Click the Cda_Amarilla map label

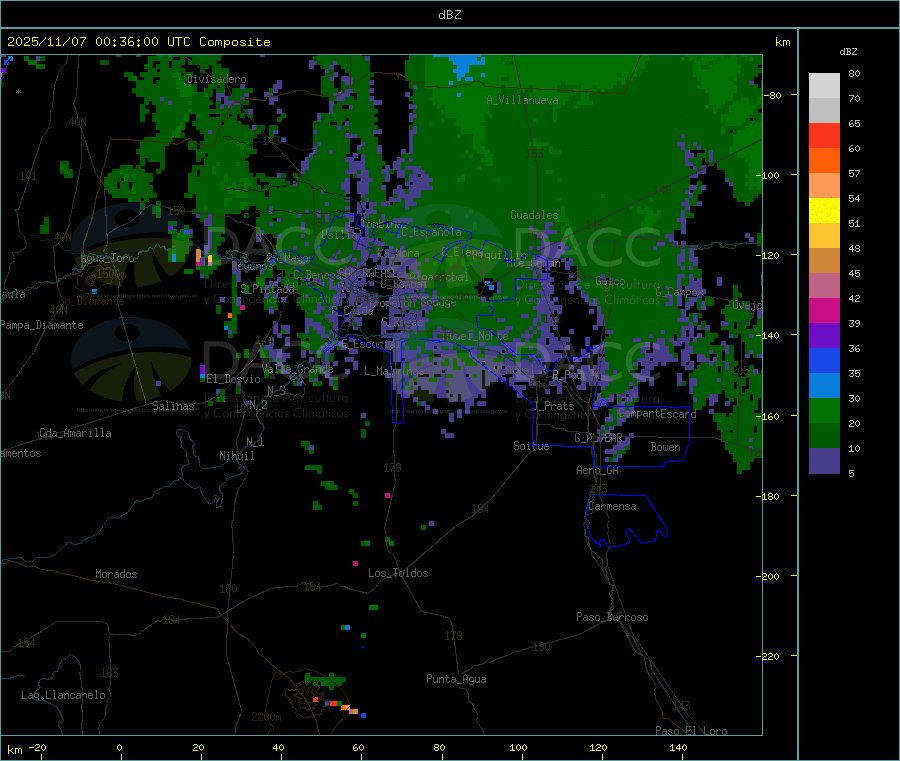coord(75,433)
